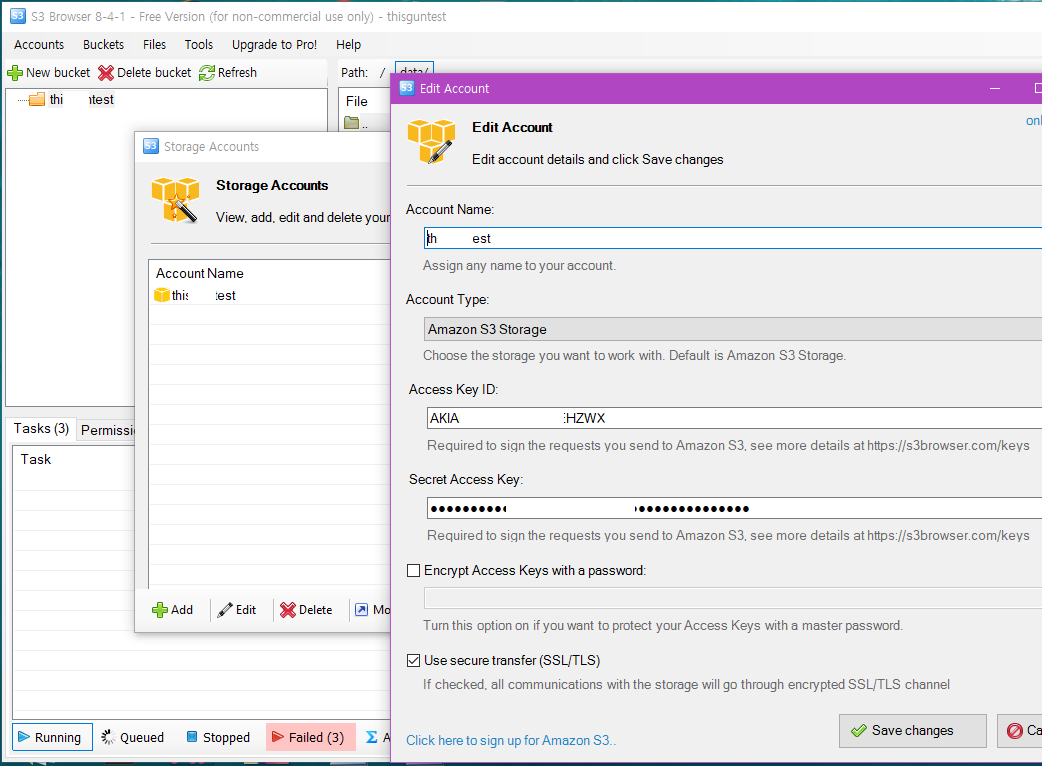The height and width of the screenshot is (766, 1042).
Task: Click the Add account plus icon
Action: tap(160, 610)
